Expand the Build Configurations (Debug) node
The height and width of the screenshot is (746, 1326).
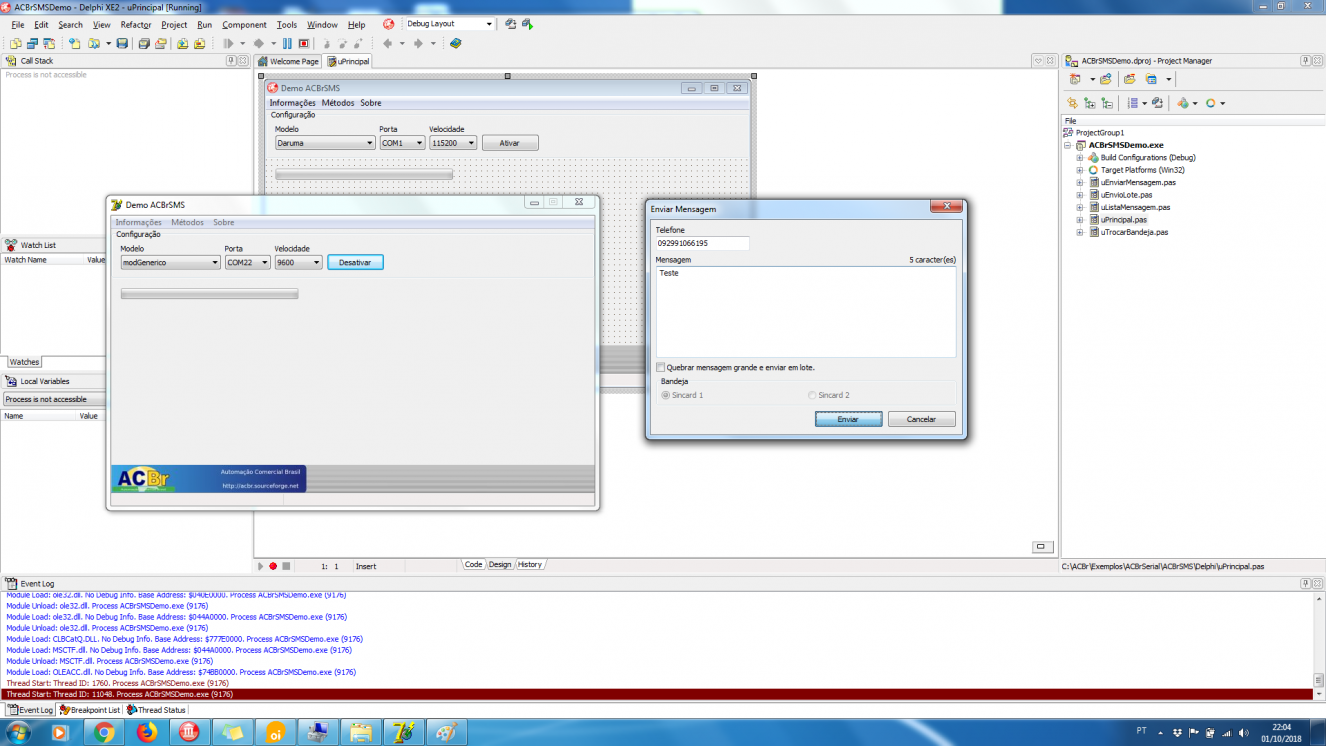[x=1080, y=158]
